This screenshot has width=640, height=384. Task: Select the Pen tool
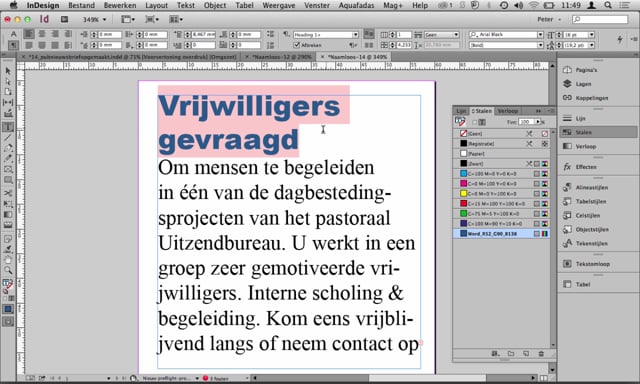pyautogui.click(x=8, y=148)
